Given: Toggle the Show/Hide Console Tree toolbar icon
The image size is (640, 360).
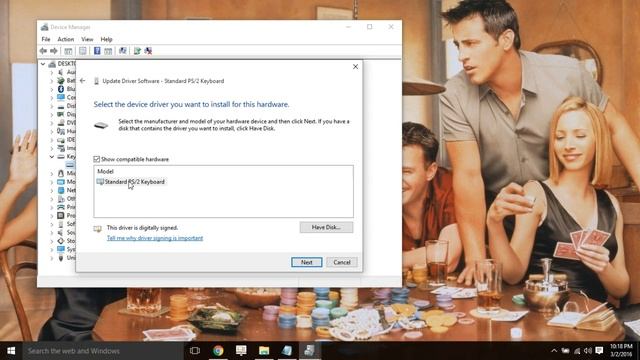Looking at the screenshot, I should [x=68, y=51].
